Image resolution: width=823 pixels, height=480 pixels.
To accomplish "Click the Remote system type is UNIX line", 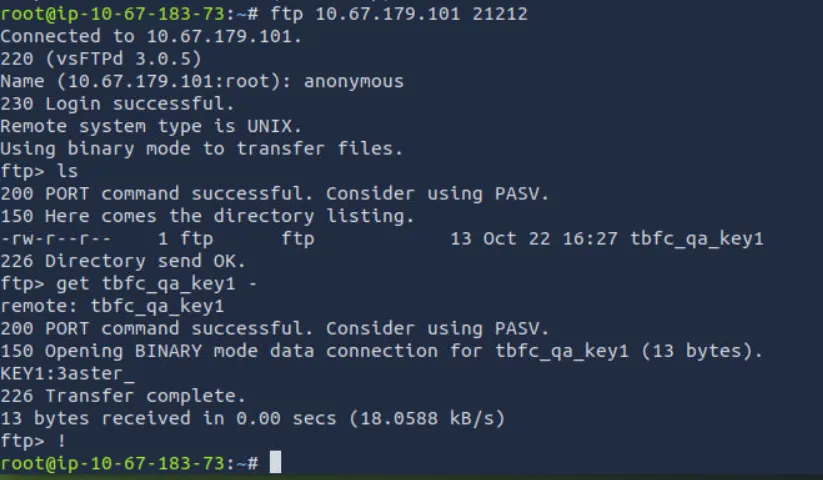I will [x=151, y=126].
